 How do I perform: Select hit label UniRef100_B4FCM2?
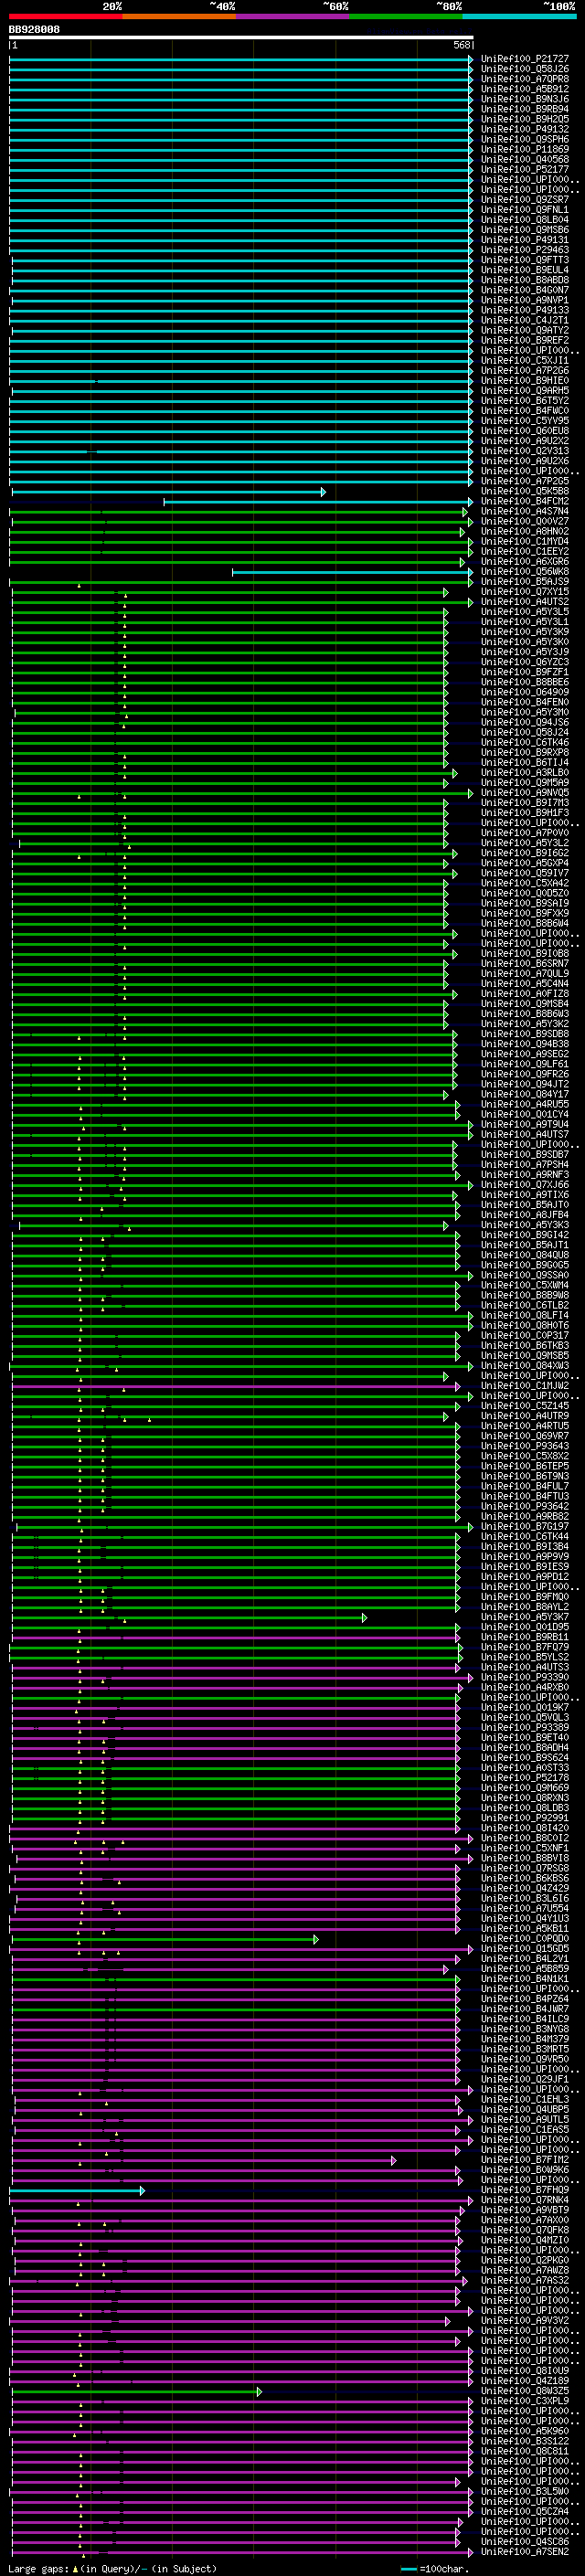coord(524,501)
